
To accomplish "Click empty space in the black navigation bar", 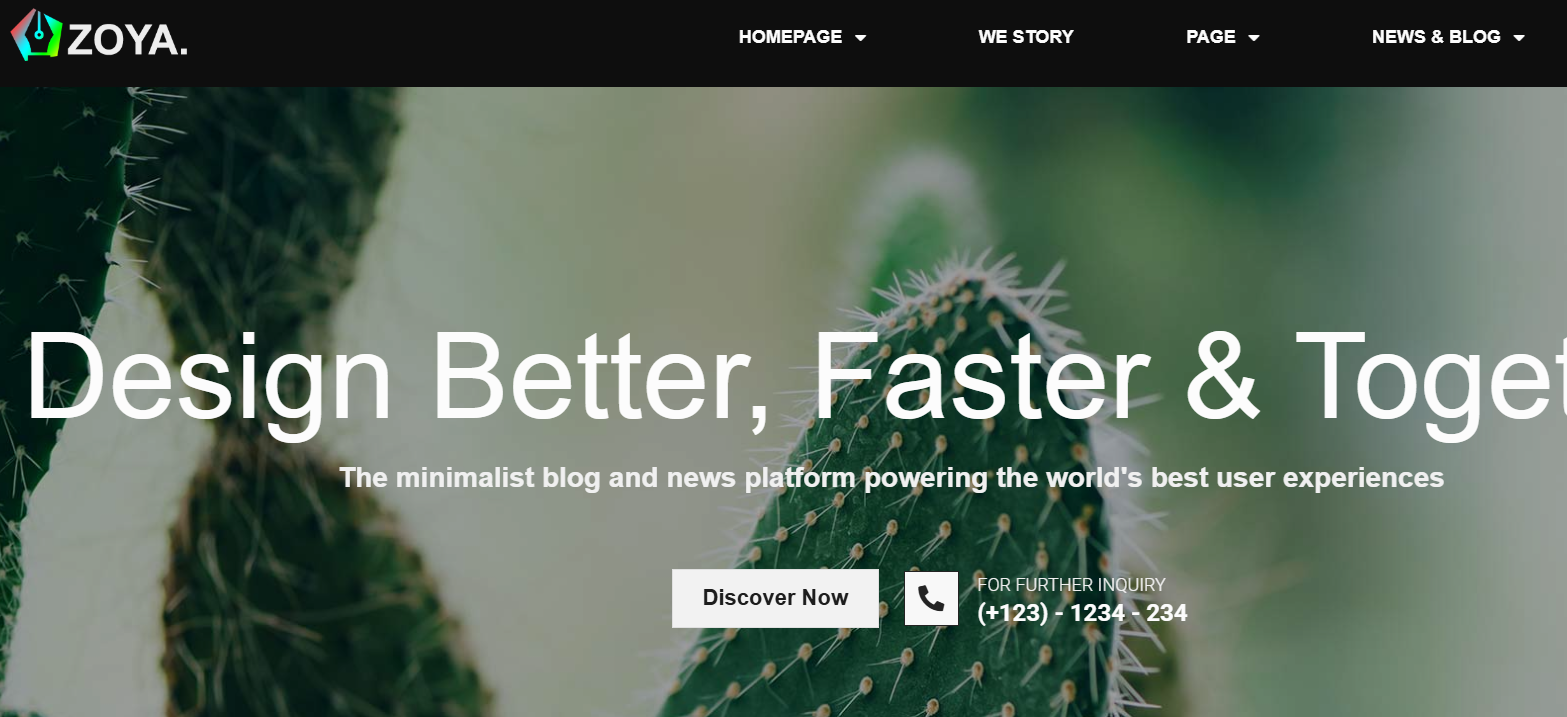I will 450,43.
